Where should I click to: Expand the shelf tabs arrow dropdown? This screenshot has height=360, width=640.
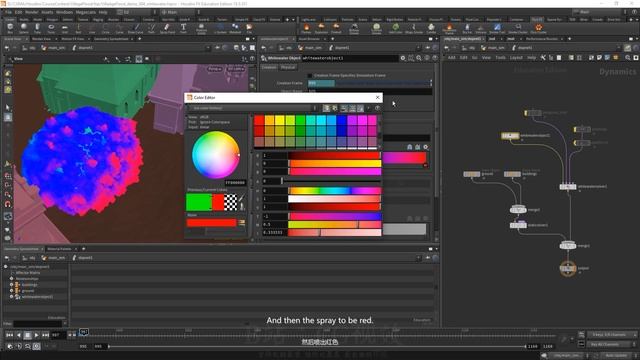click(293, 19)
